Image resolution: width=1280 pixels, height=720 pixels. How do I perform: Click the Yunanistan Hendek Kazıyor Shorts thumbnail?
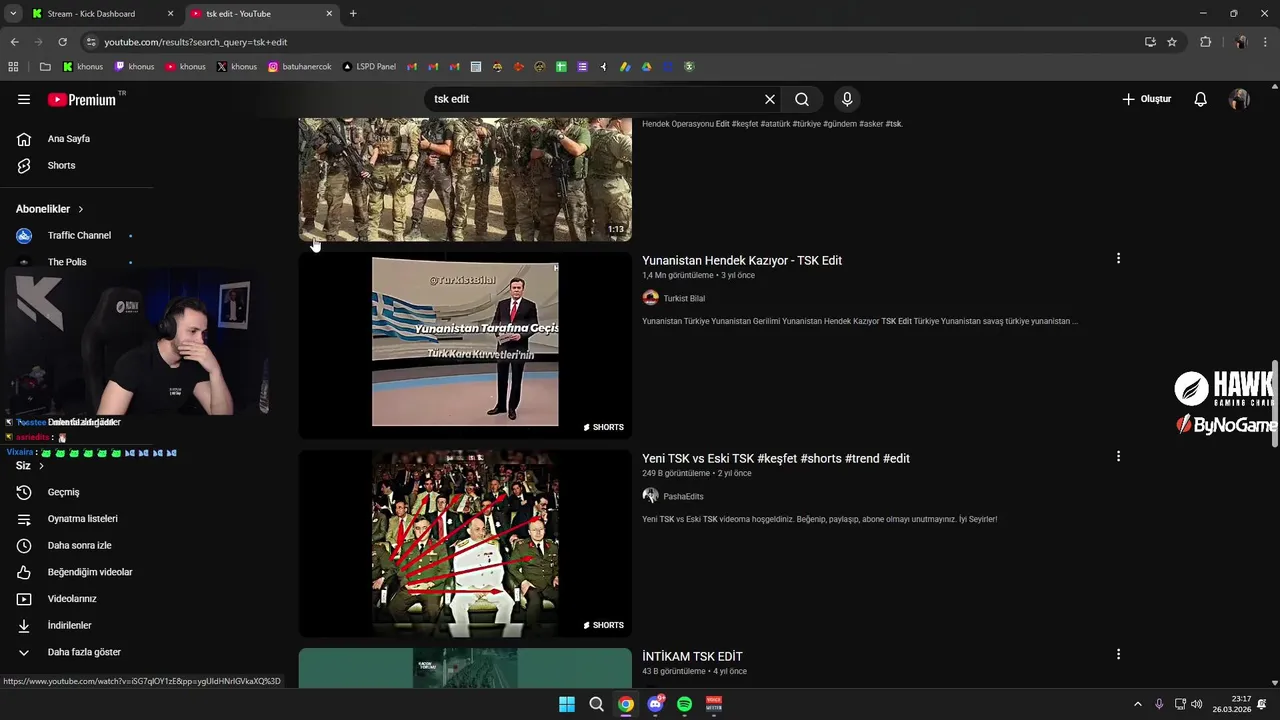click(465, 345)
